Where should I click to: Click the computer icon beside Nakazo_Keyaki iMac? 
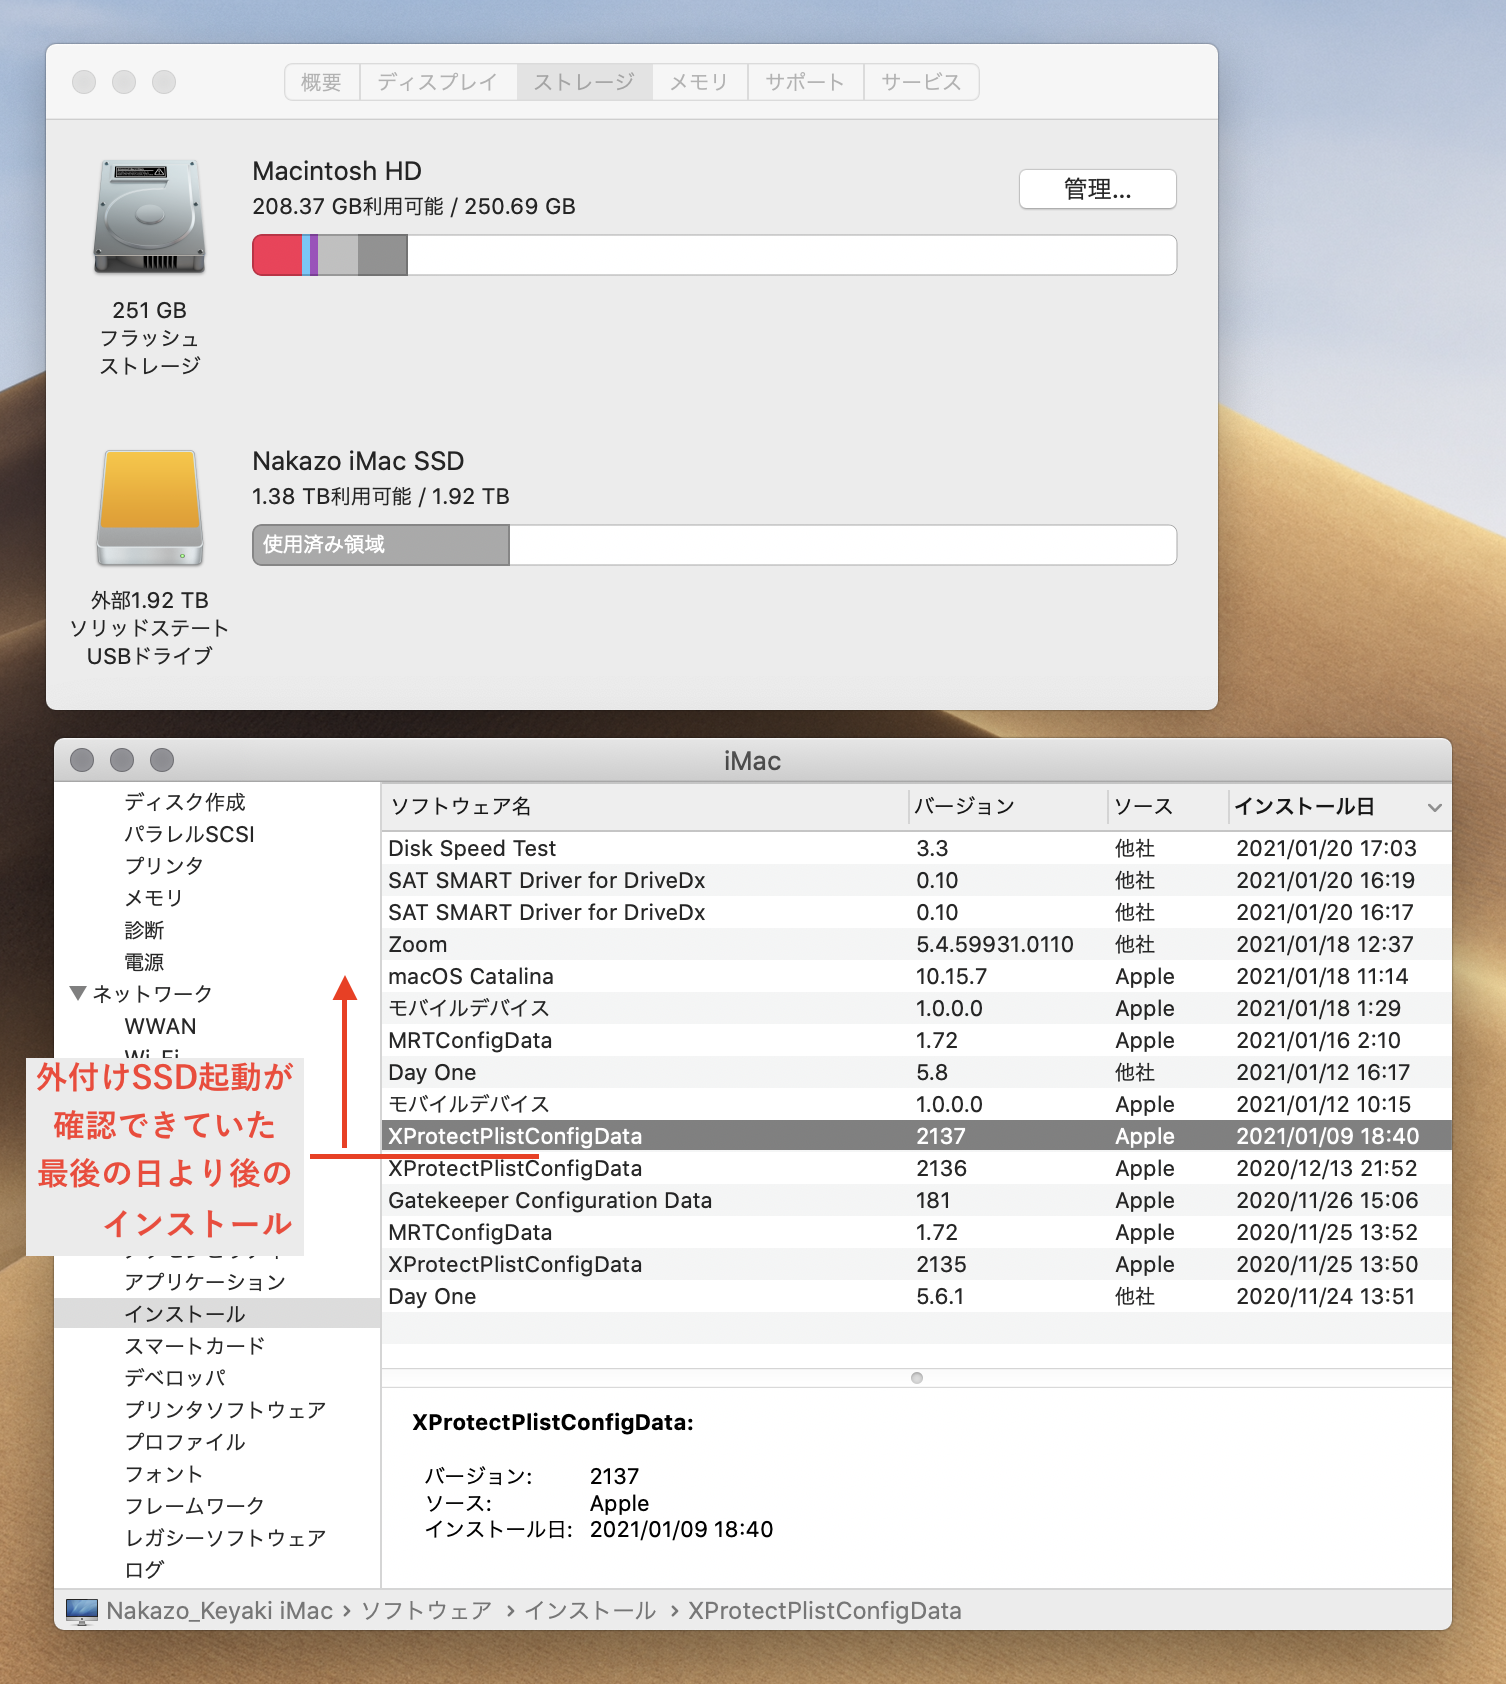click(82, 1611)
